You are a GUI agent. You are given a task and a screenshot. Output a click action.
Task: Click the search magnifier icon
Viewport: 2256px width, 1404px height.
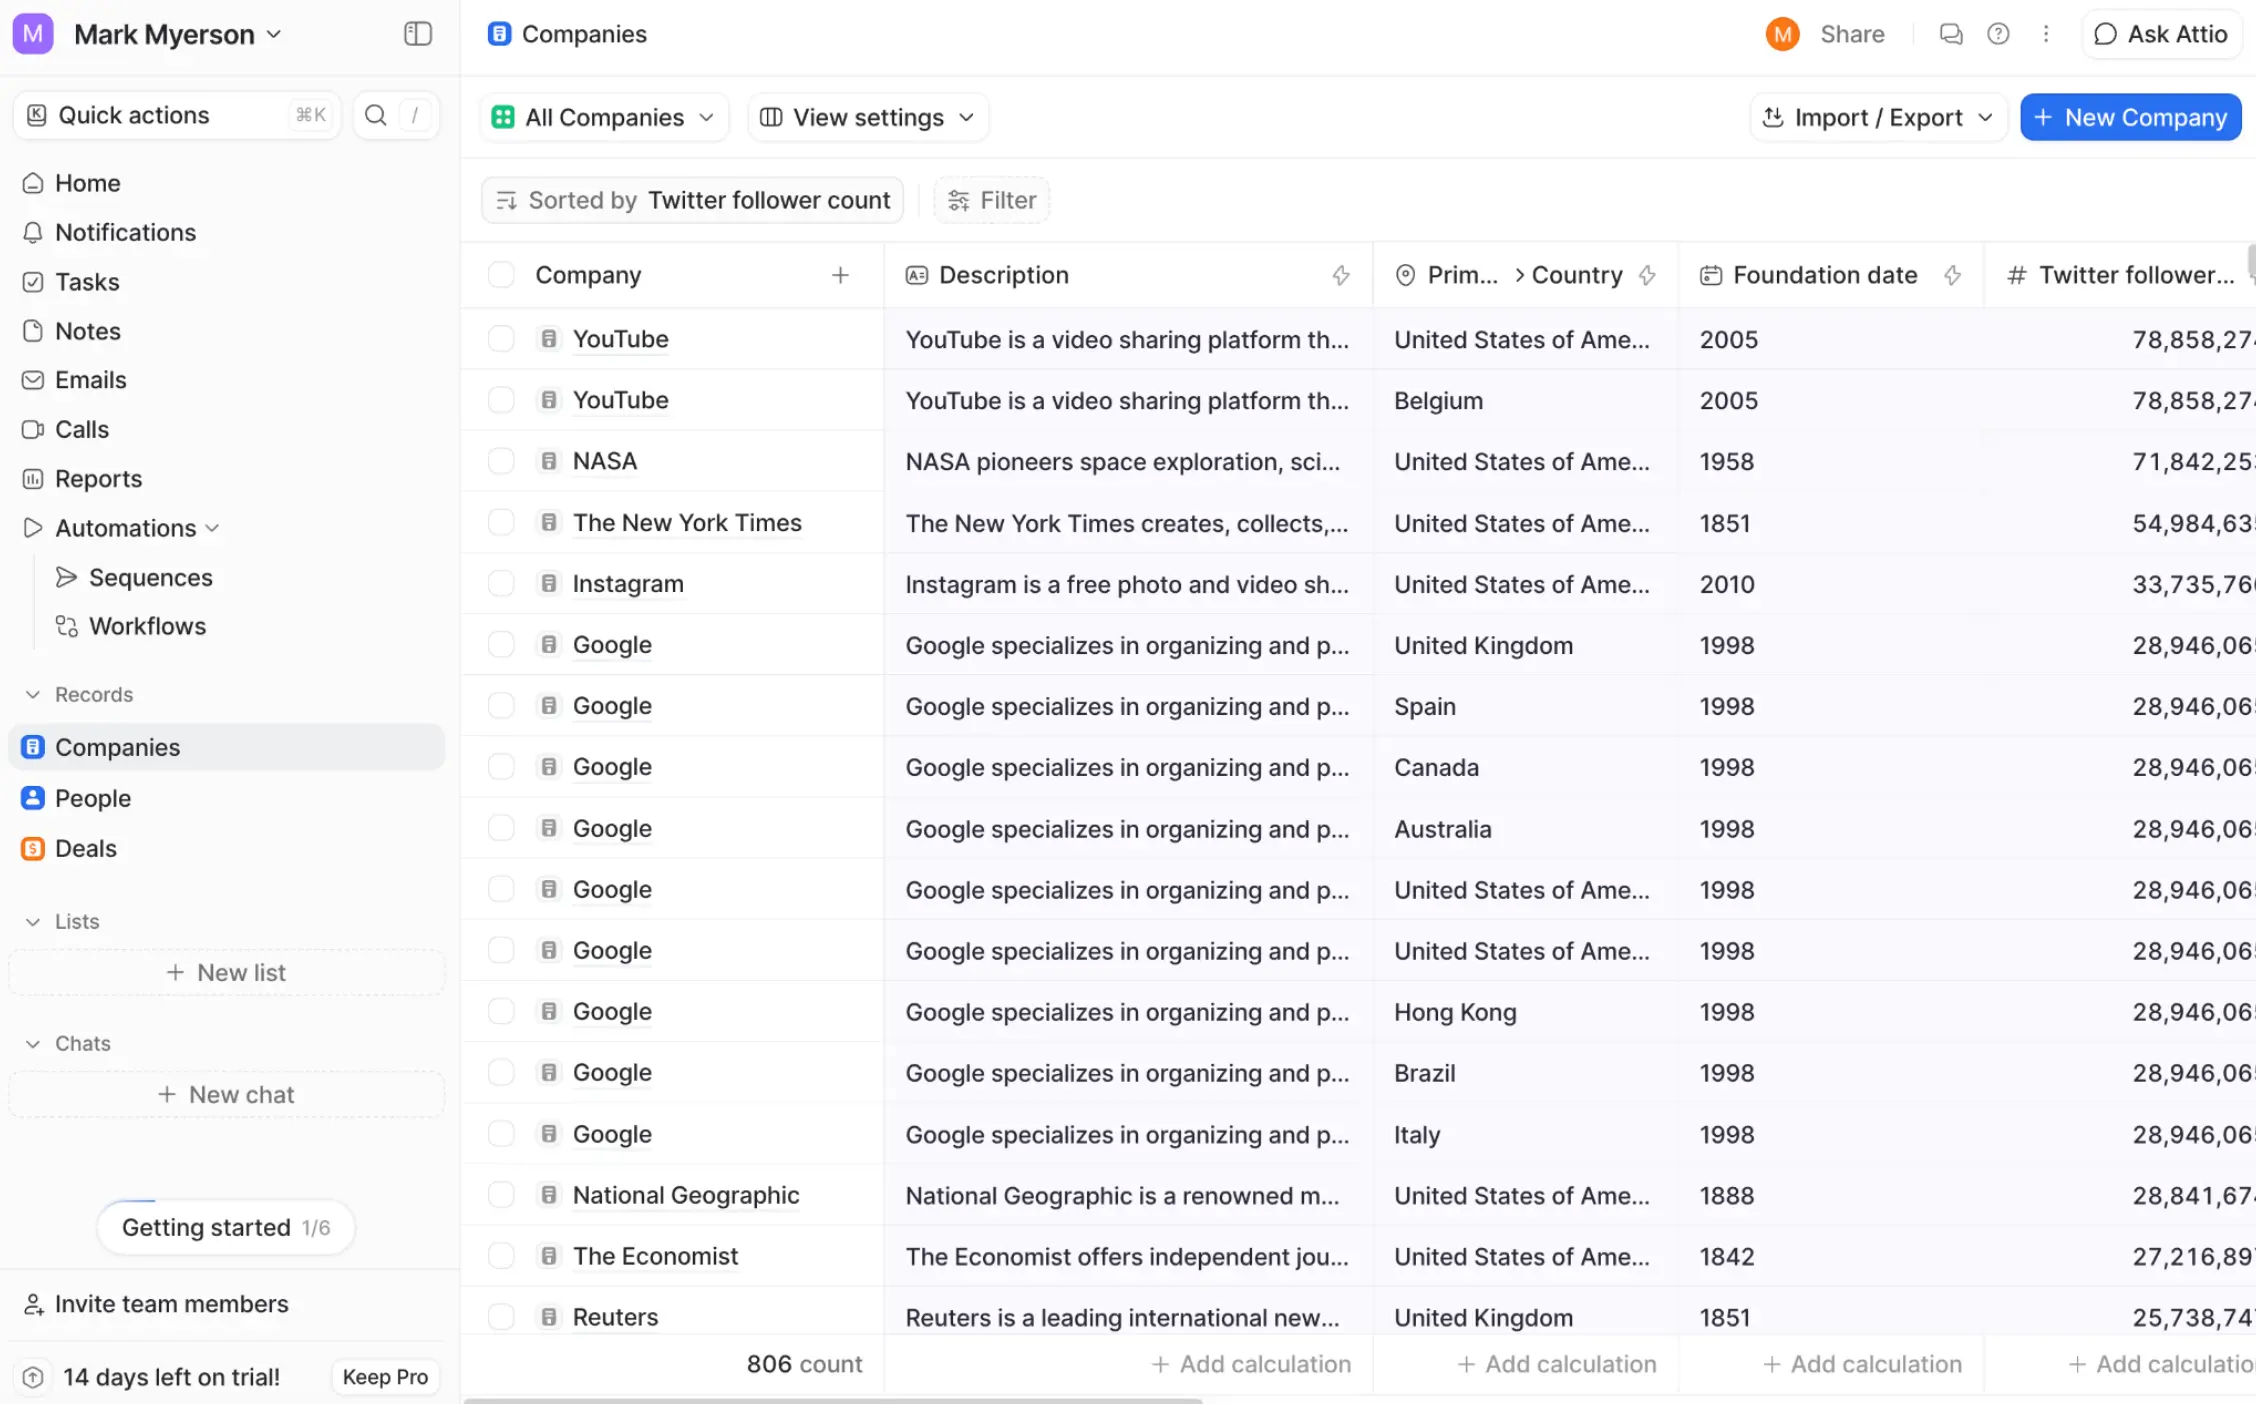(x=375, y=115)
